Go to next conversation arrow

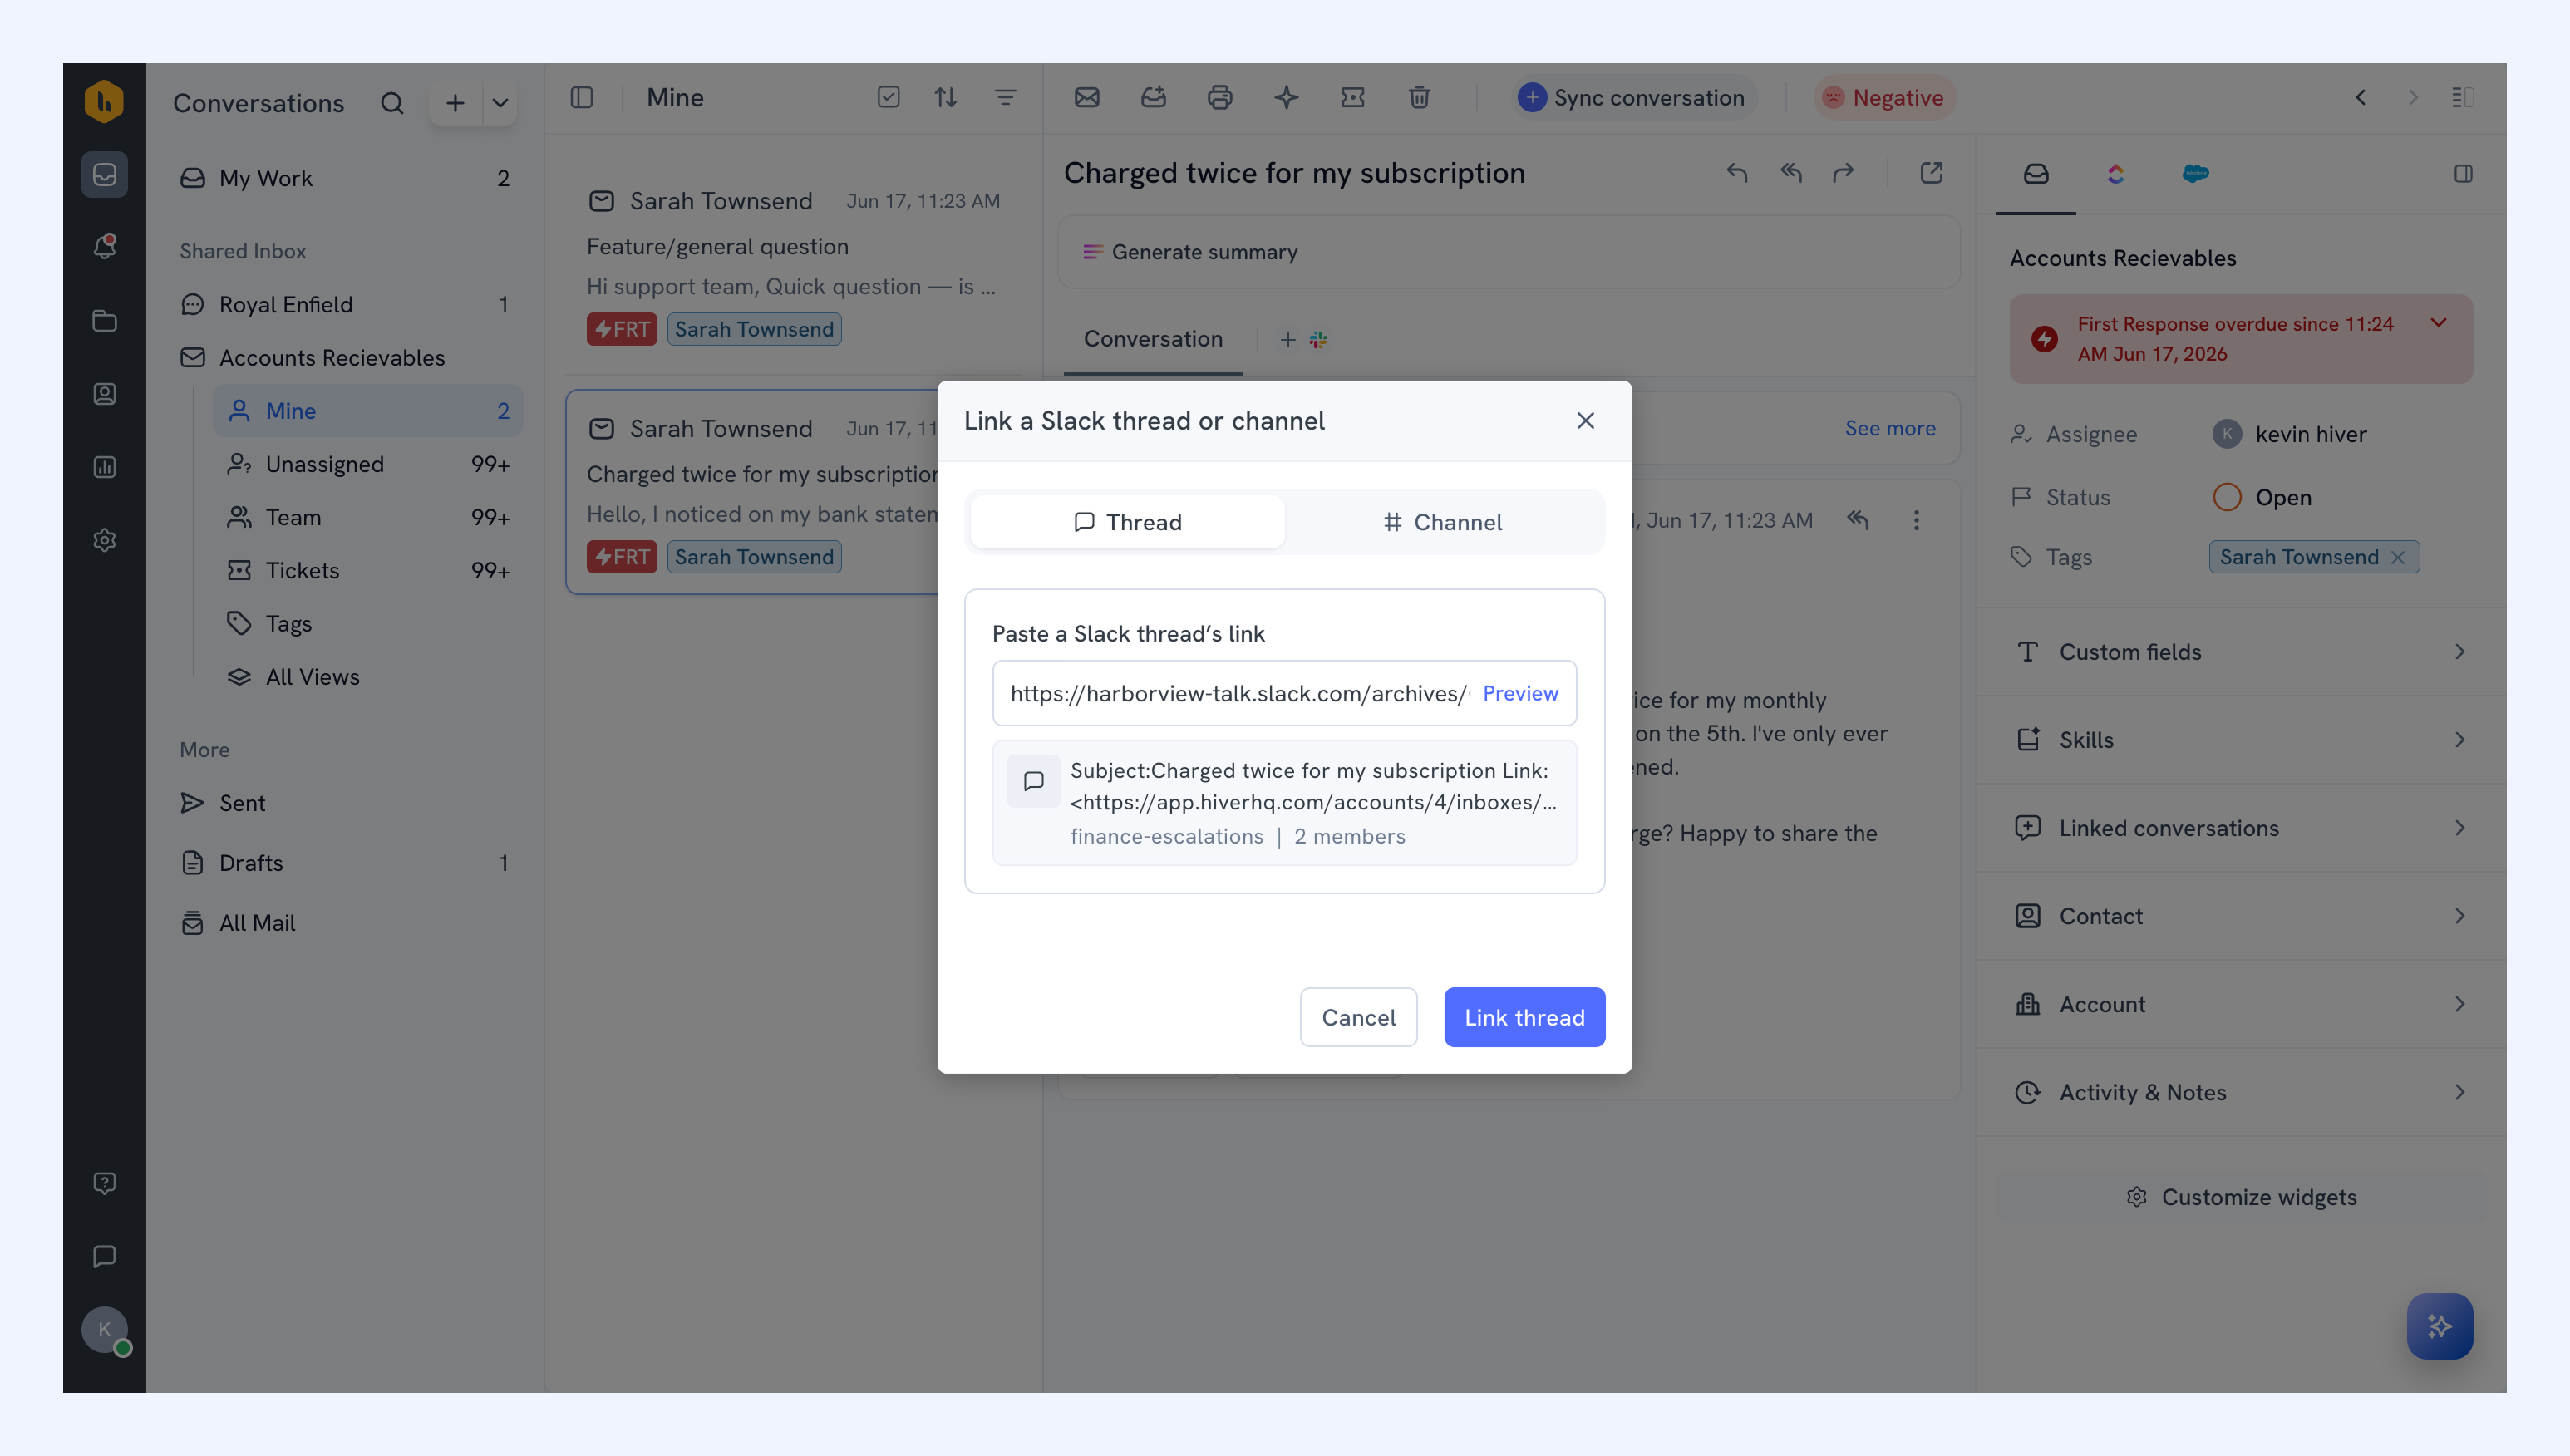[x=2412, y=97]
